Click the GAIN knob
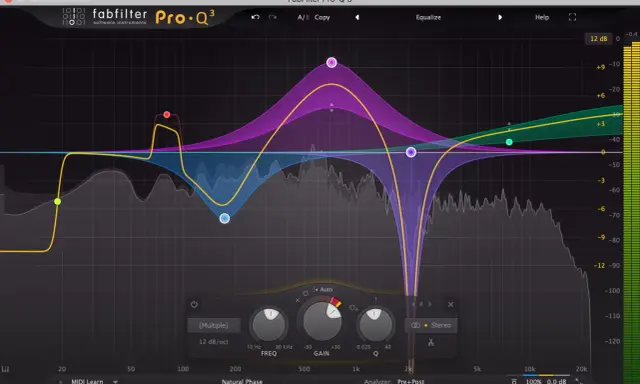This screenshot has height=384, width=640. coord(322,322)
